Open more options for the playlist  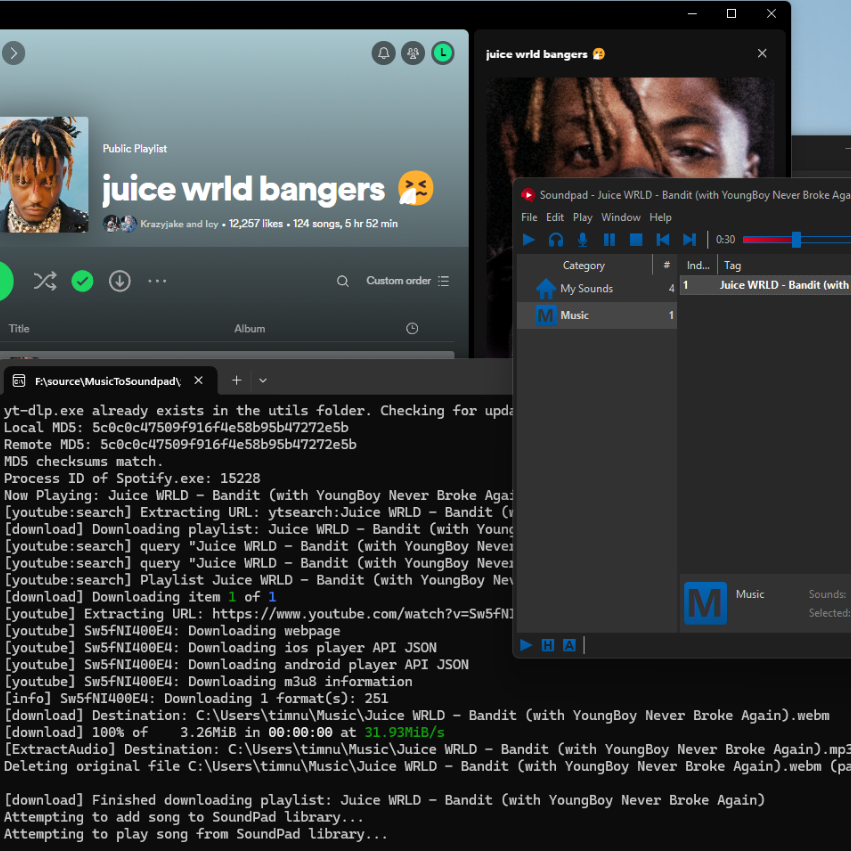click(157, 281)
